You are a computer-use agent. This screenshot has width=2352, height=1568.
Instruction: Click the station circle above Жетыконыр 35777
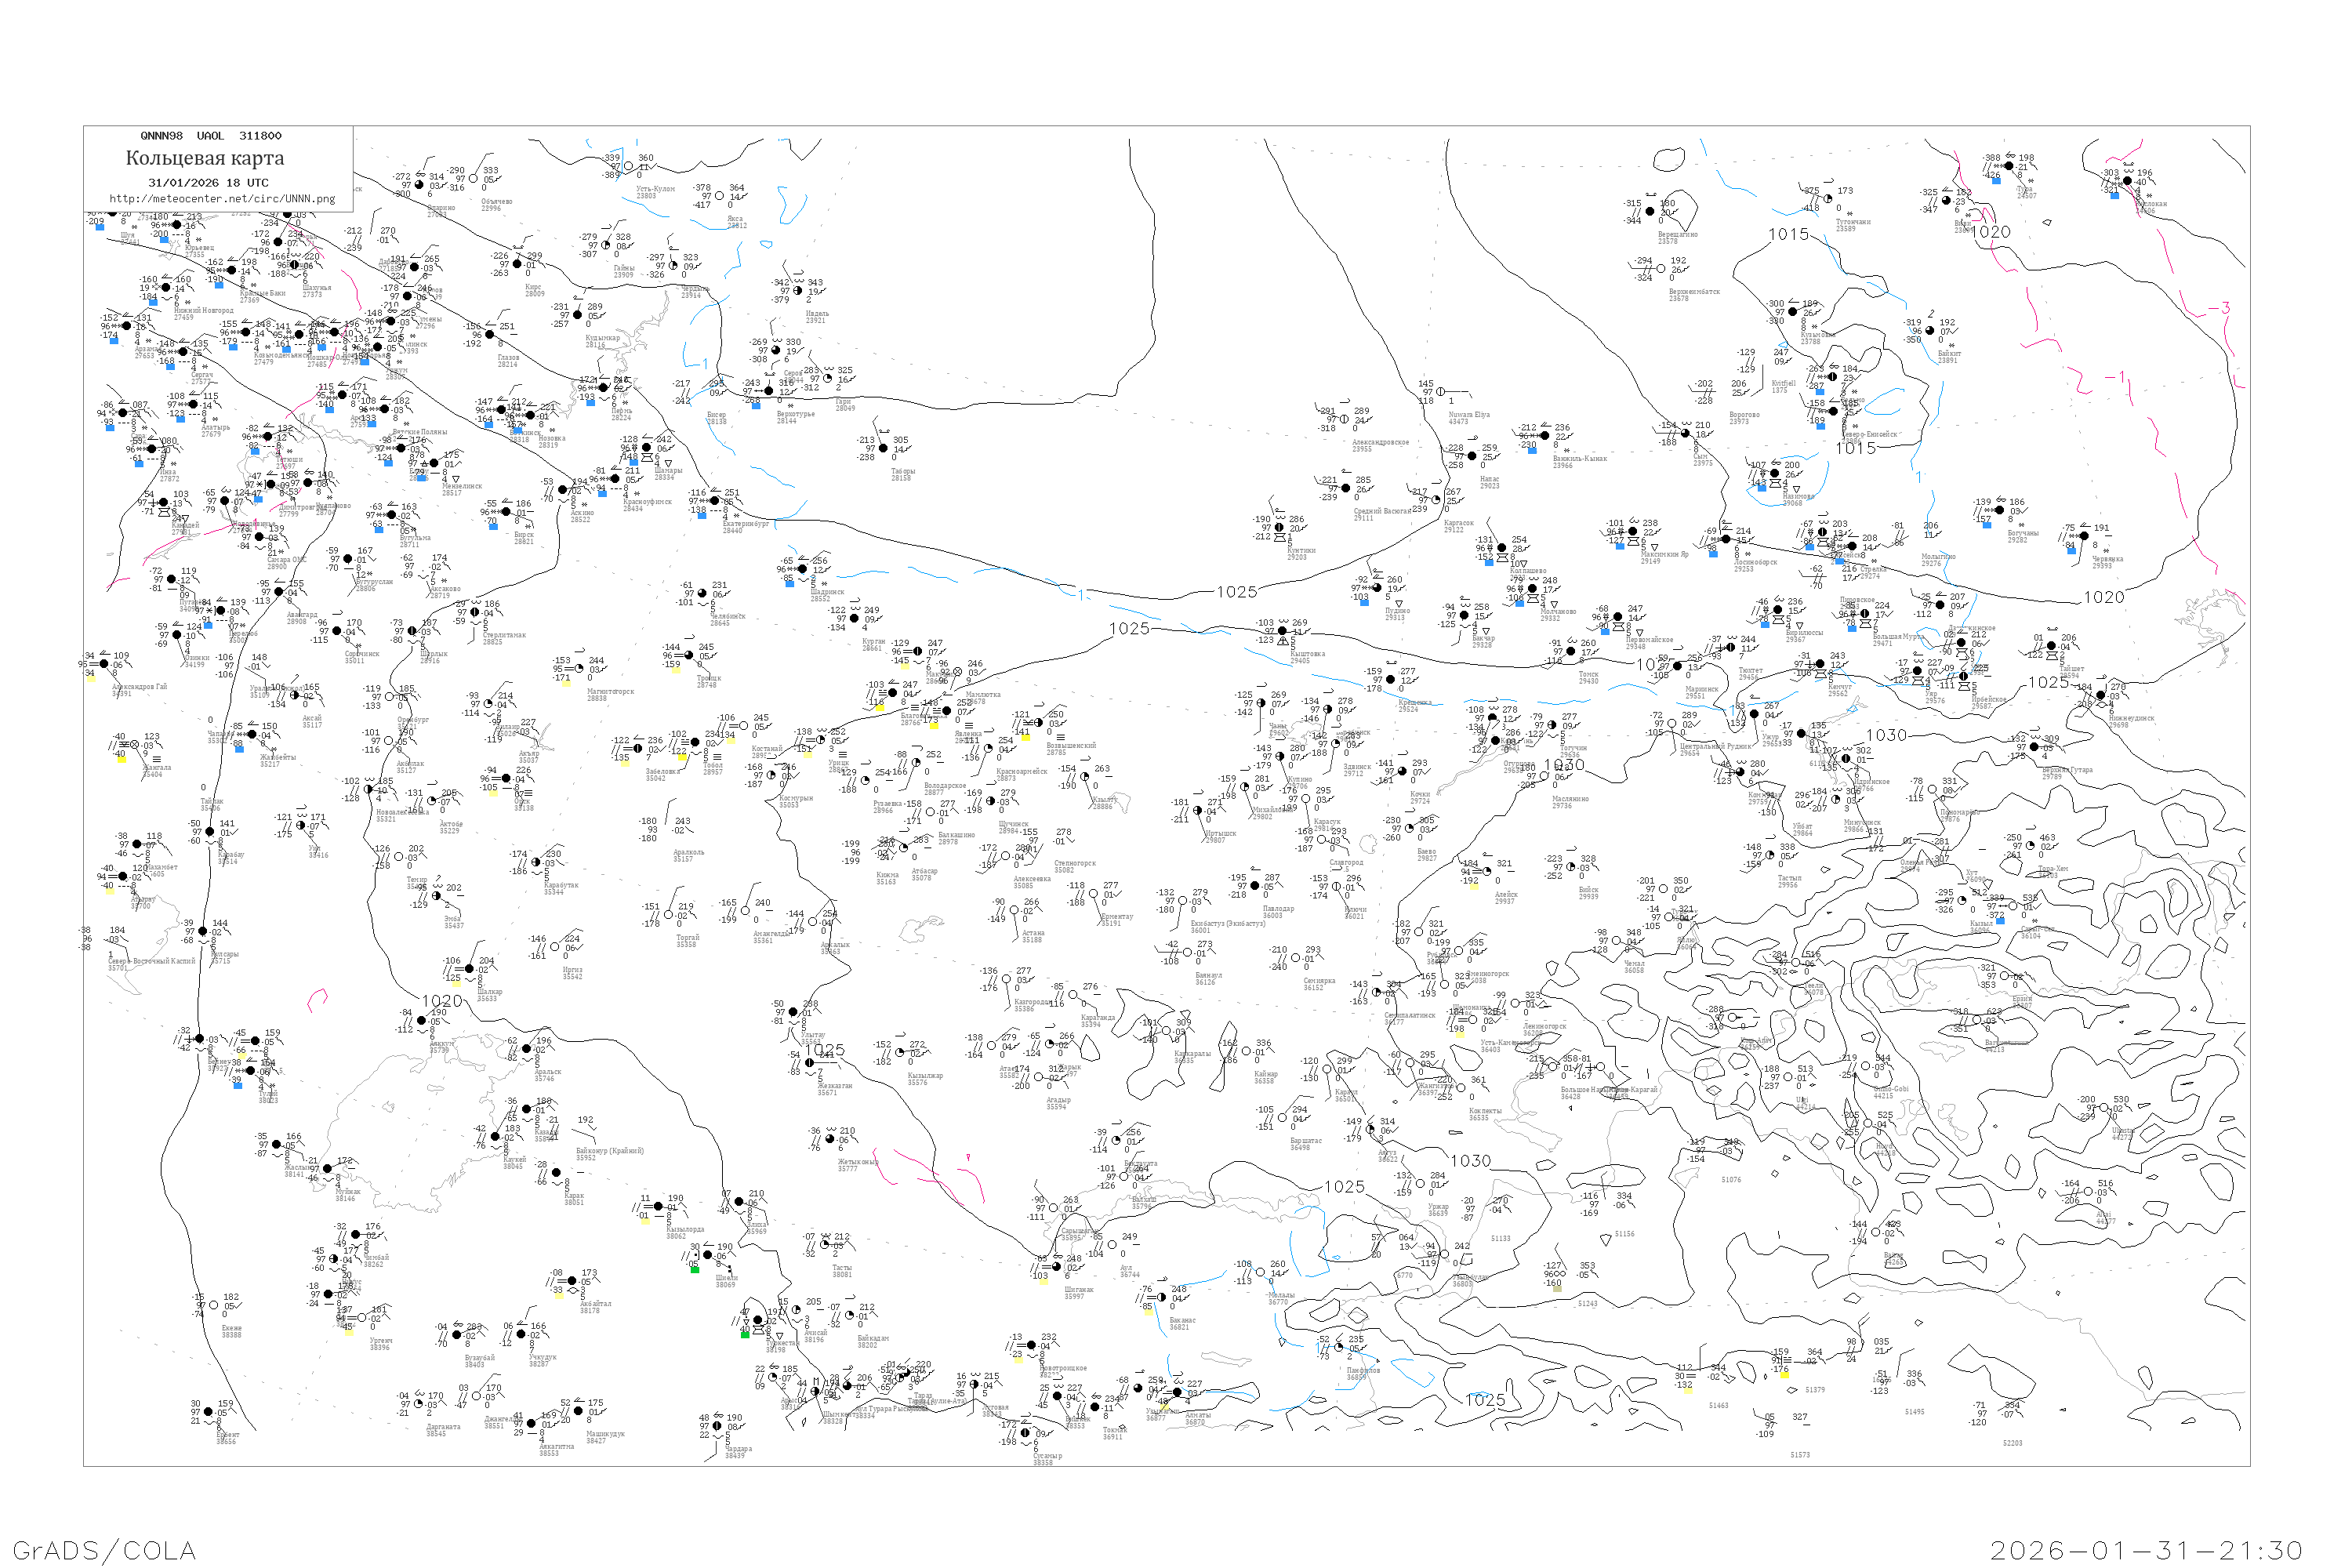pyautogui.click(x=830, y=1139)
